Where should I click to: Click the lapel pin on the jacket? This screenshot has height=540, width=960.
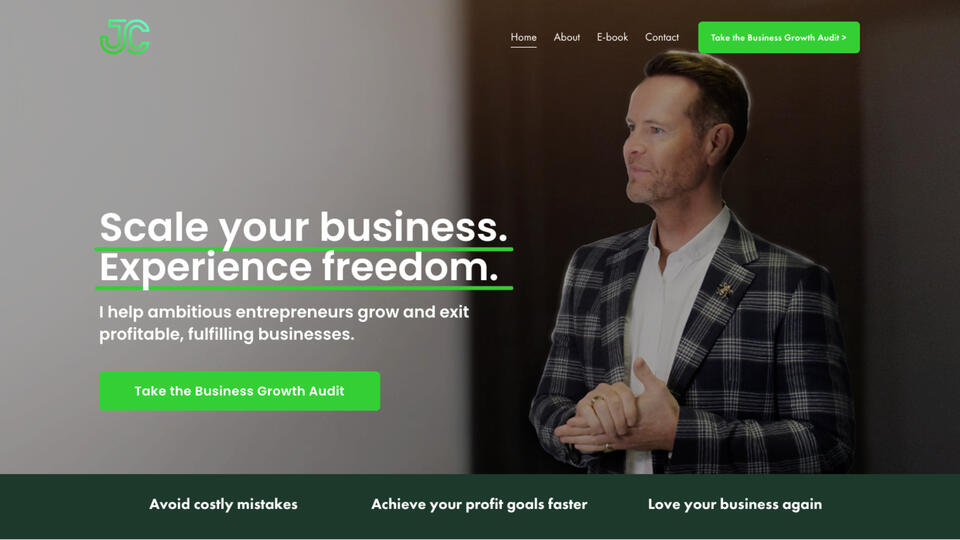pos(725,290)
